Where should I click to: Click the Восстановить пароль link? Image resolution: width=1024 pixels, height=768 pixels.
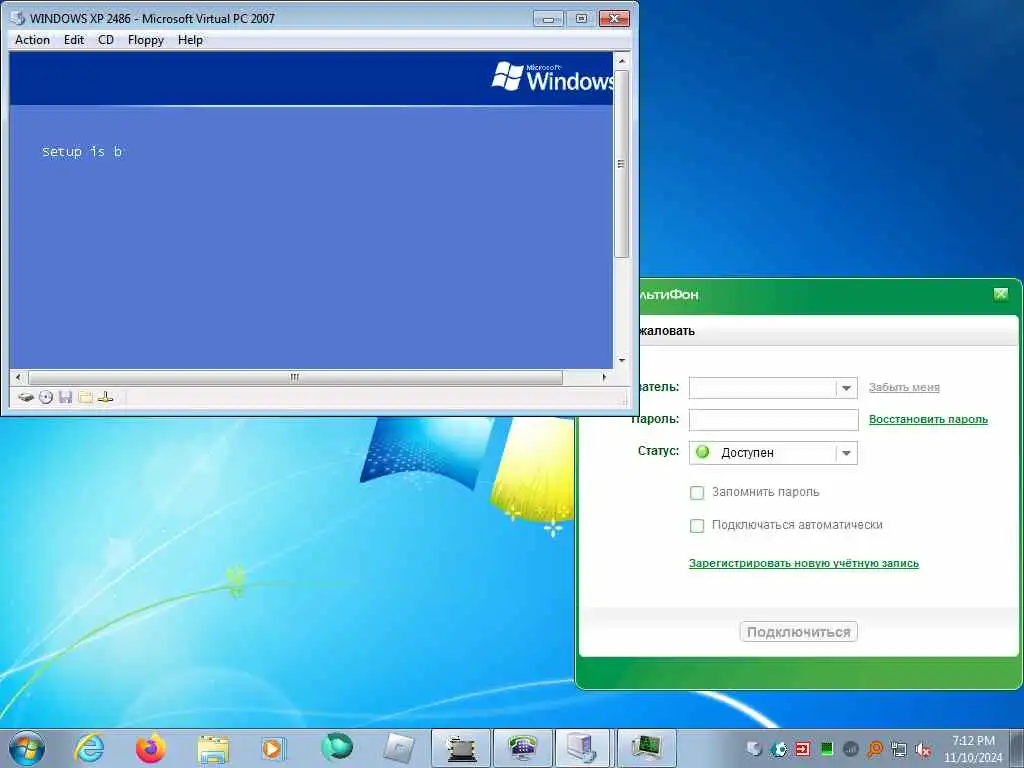(928, 419)
